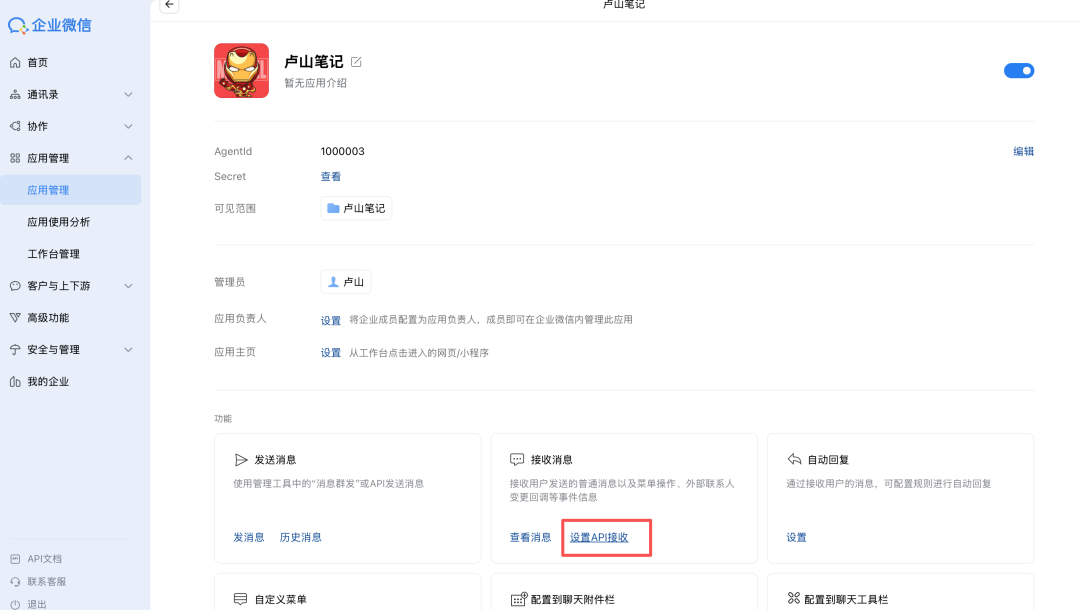Click the 通讯录 contacts icon
Screen dimensions: 1080x610
[x=15, y=94]
